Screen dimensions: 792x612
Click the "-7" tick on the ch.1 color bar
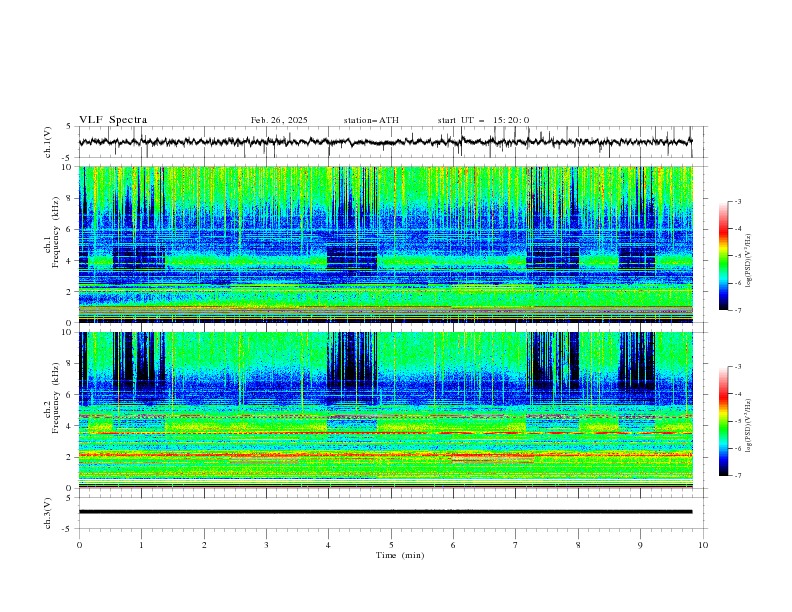[x=738, y=310]
